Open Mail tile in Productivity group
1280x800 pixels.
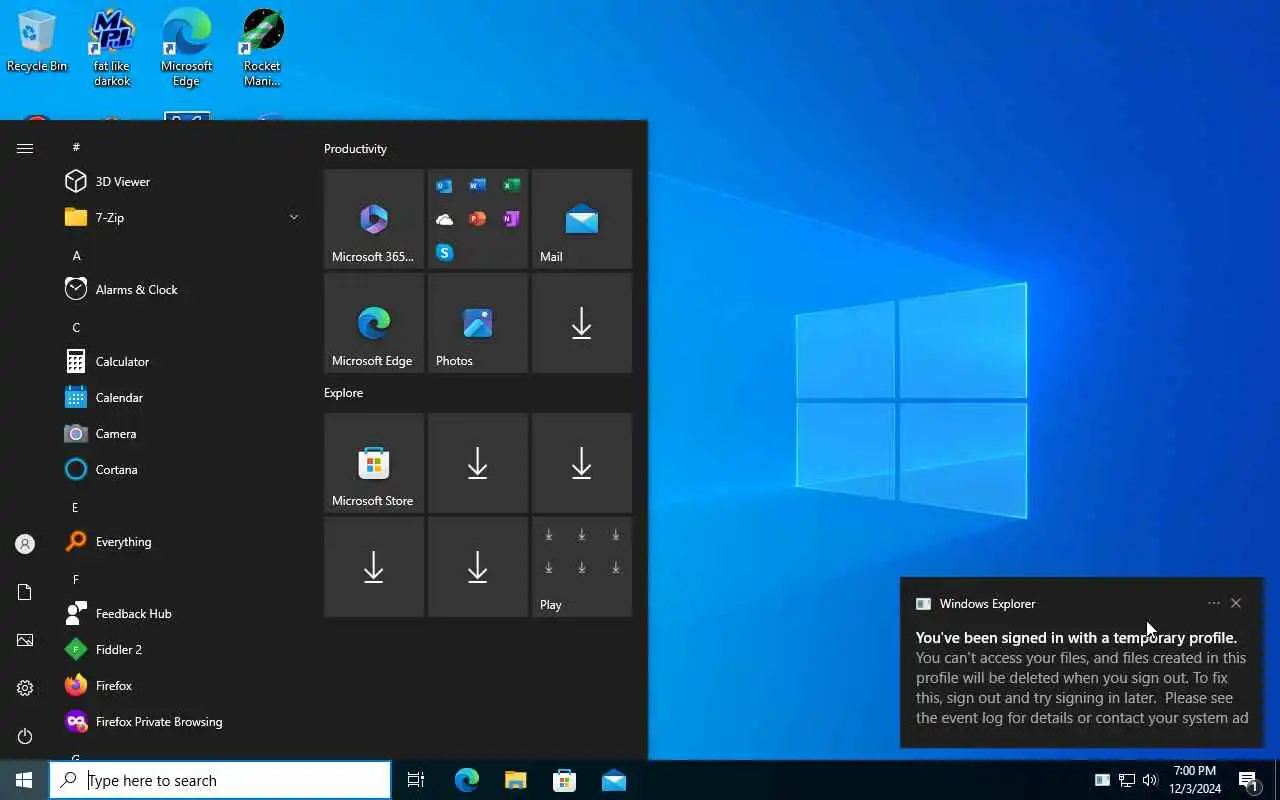pos(582,219)
